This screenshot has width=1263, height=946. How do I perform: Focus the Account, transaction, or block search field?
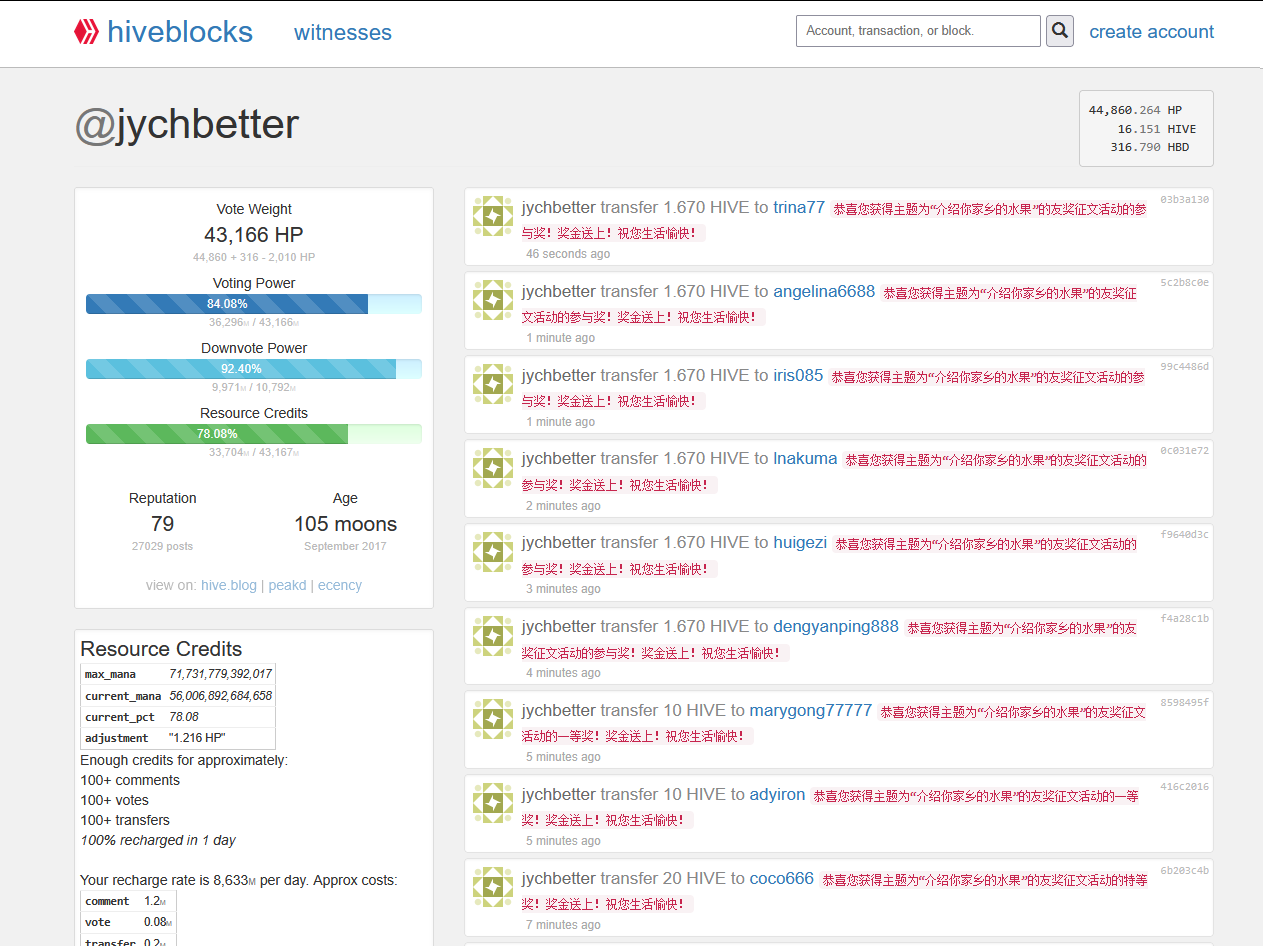pyautogui.click(x=918, y=31)
